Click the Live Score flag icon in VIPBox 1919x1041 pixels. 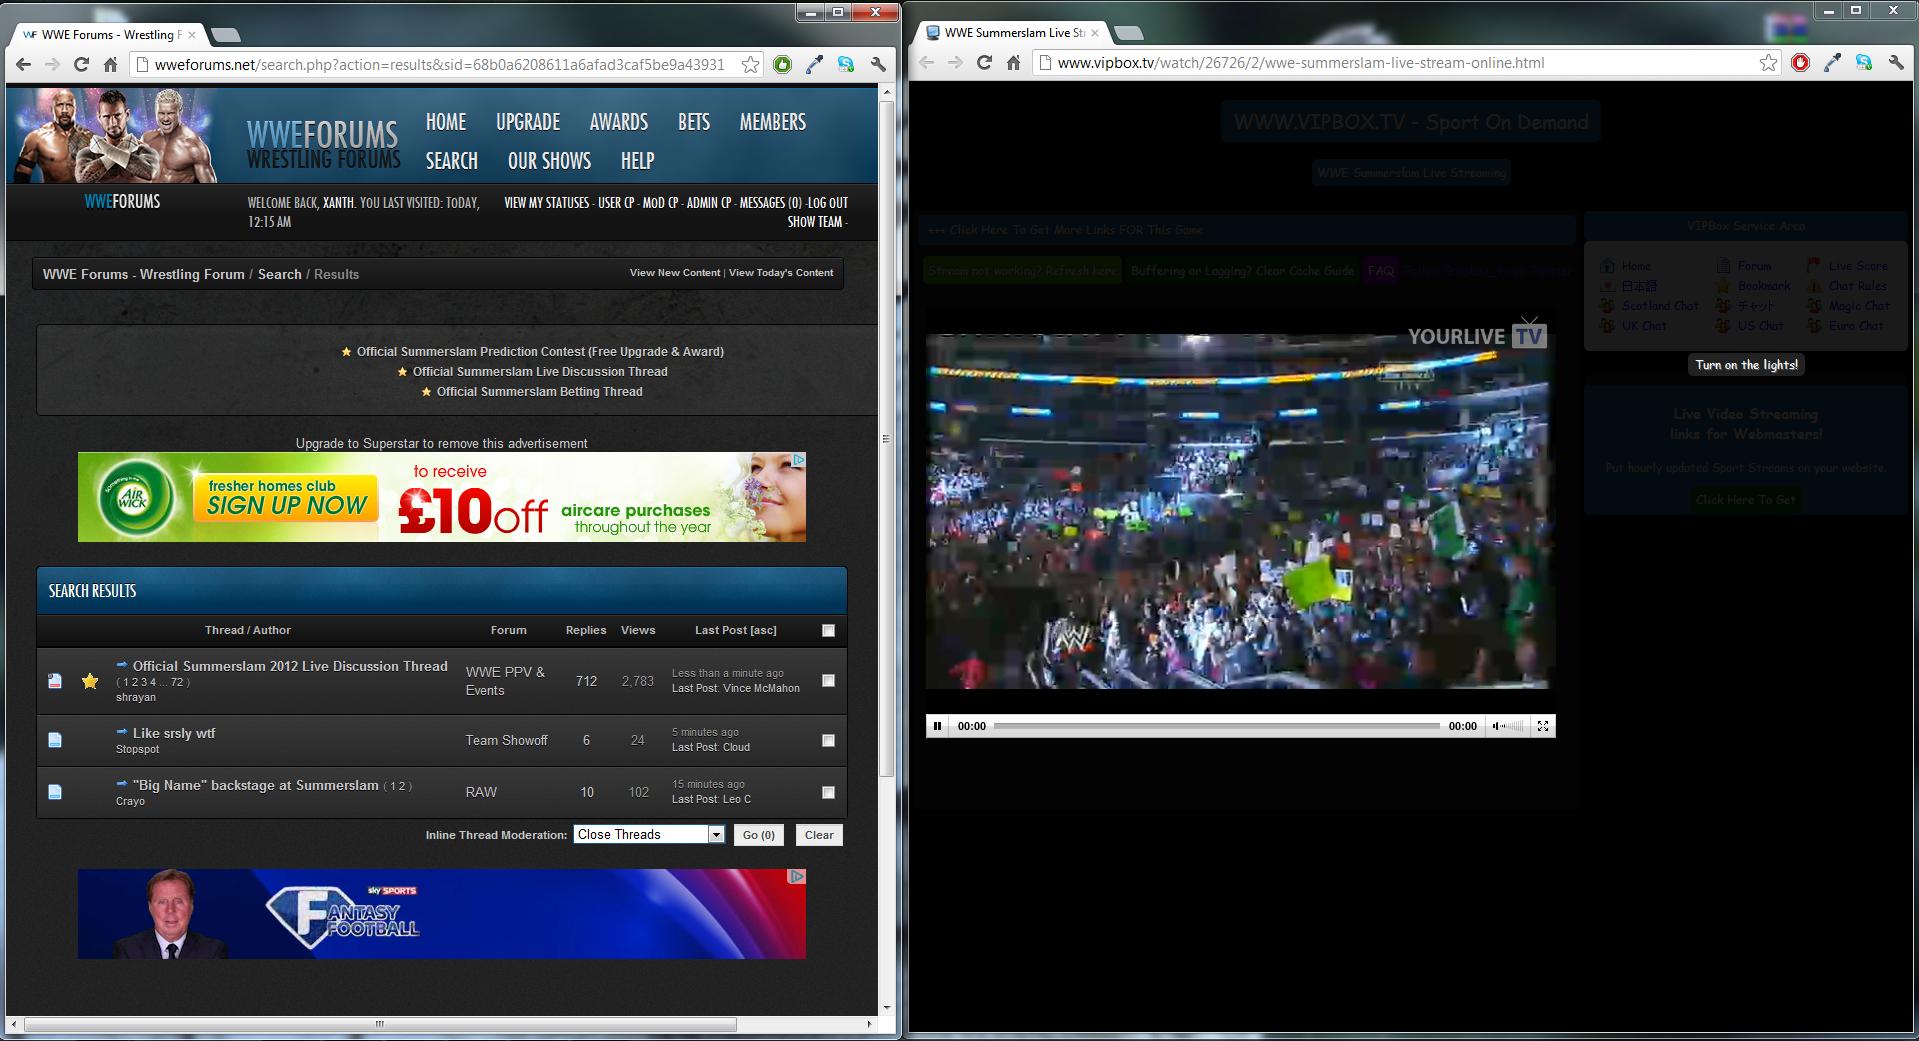[1814, 266]
